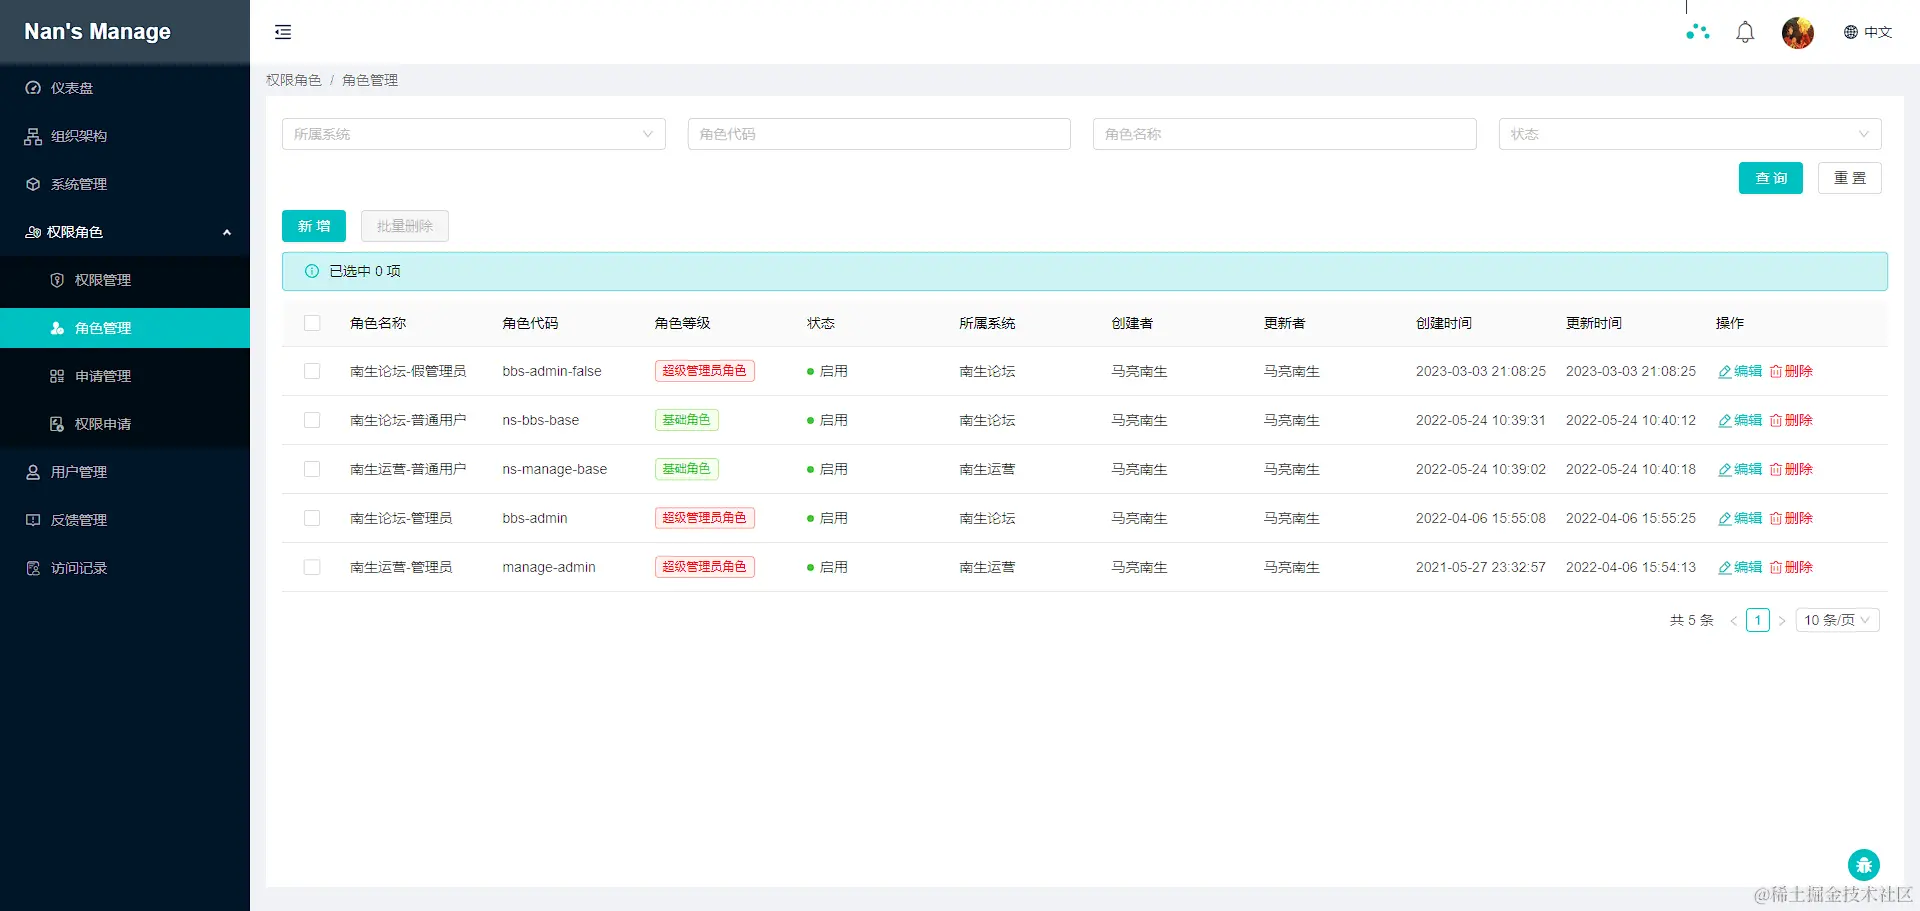The width and height of the screenshot is (1920, 911).
Task: Switch language via globe 中文 icon
Action: tap(1867, 32)
